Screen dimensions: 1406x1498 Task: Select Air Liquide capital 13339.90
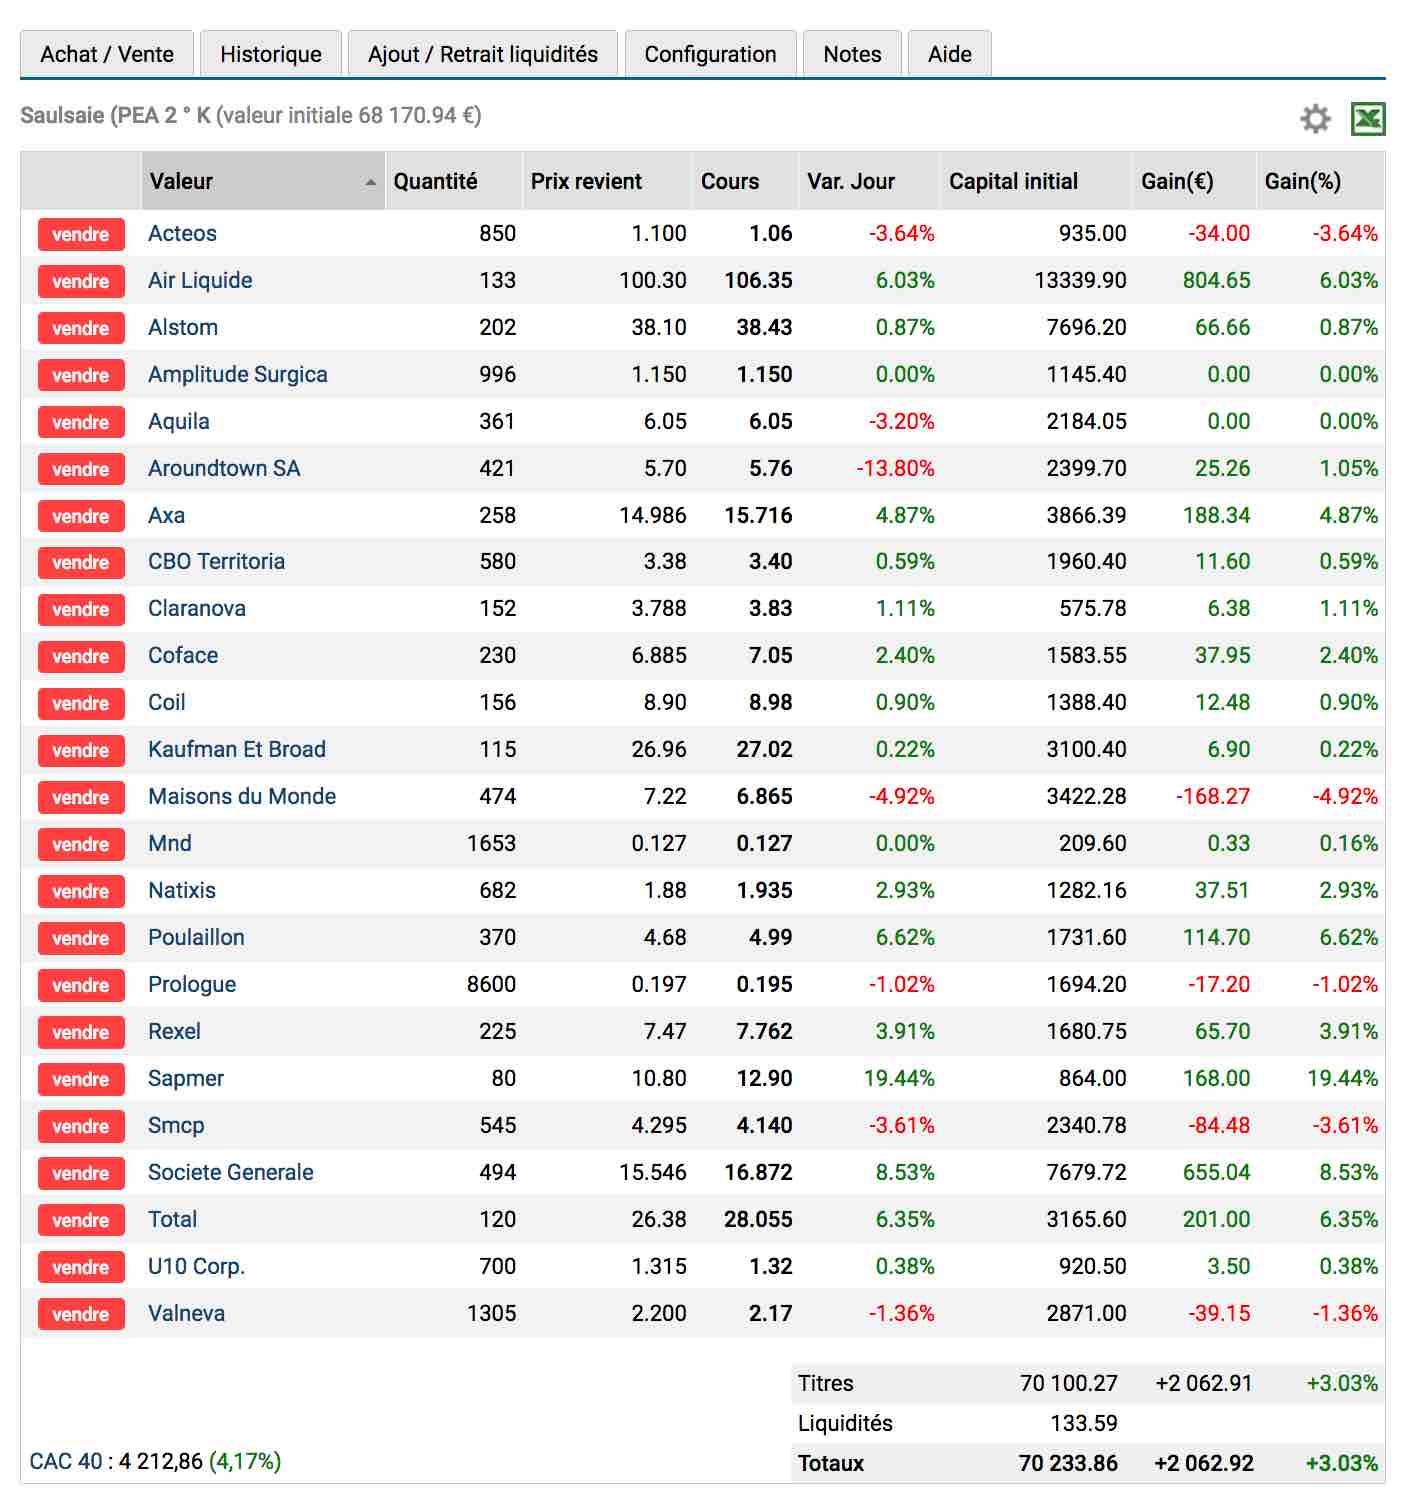(x=1080, y=281)
